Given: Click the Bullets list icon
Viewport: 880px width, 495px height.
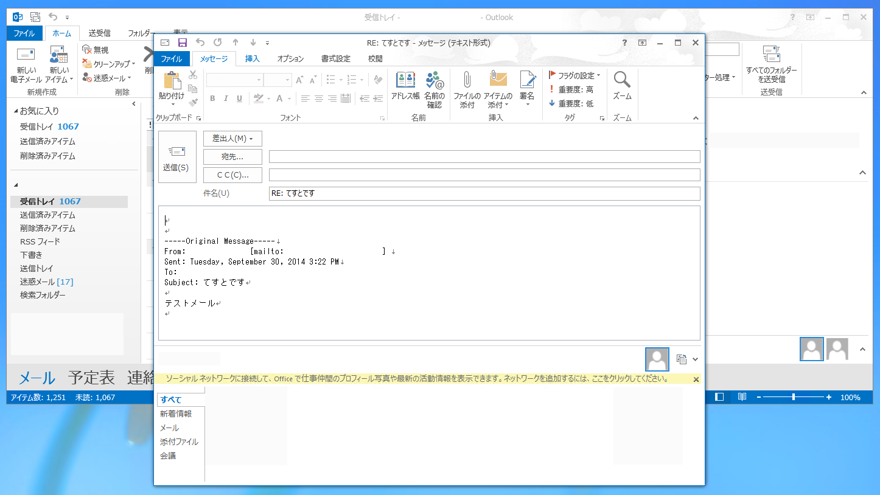Looking at the screenshot, I should [x=331, y=80].
